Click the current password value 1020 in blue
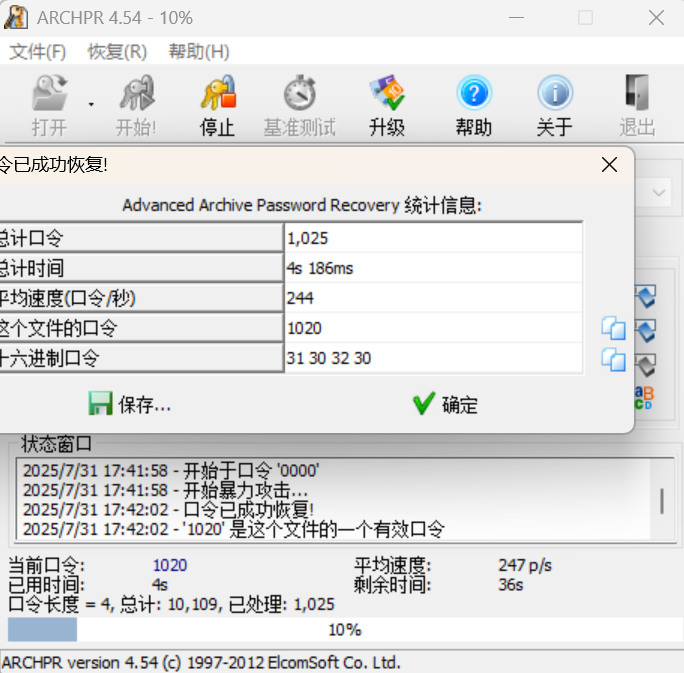This screenshot has height=673, width=684. tap(170, 565)
